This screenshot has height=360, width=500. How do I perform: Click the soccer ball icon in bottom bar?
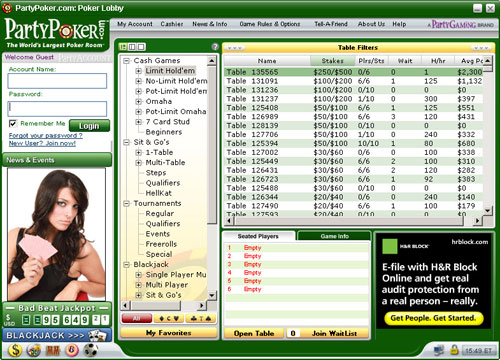(x=90, y=350)
